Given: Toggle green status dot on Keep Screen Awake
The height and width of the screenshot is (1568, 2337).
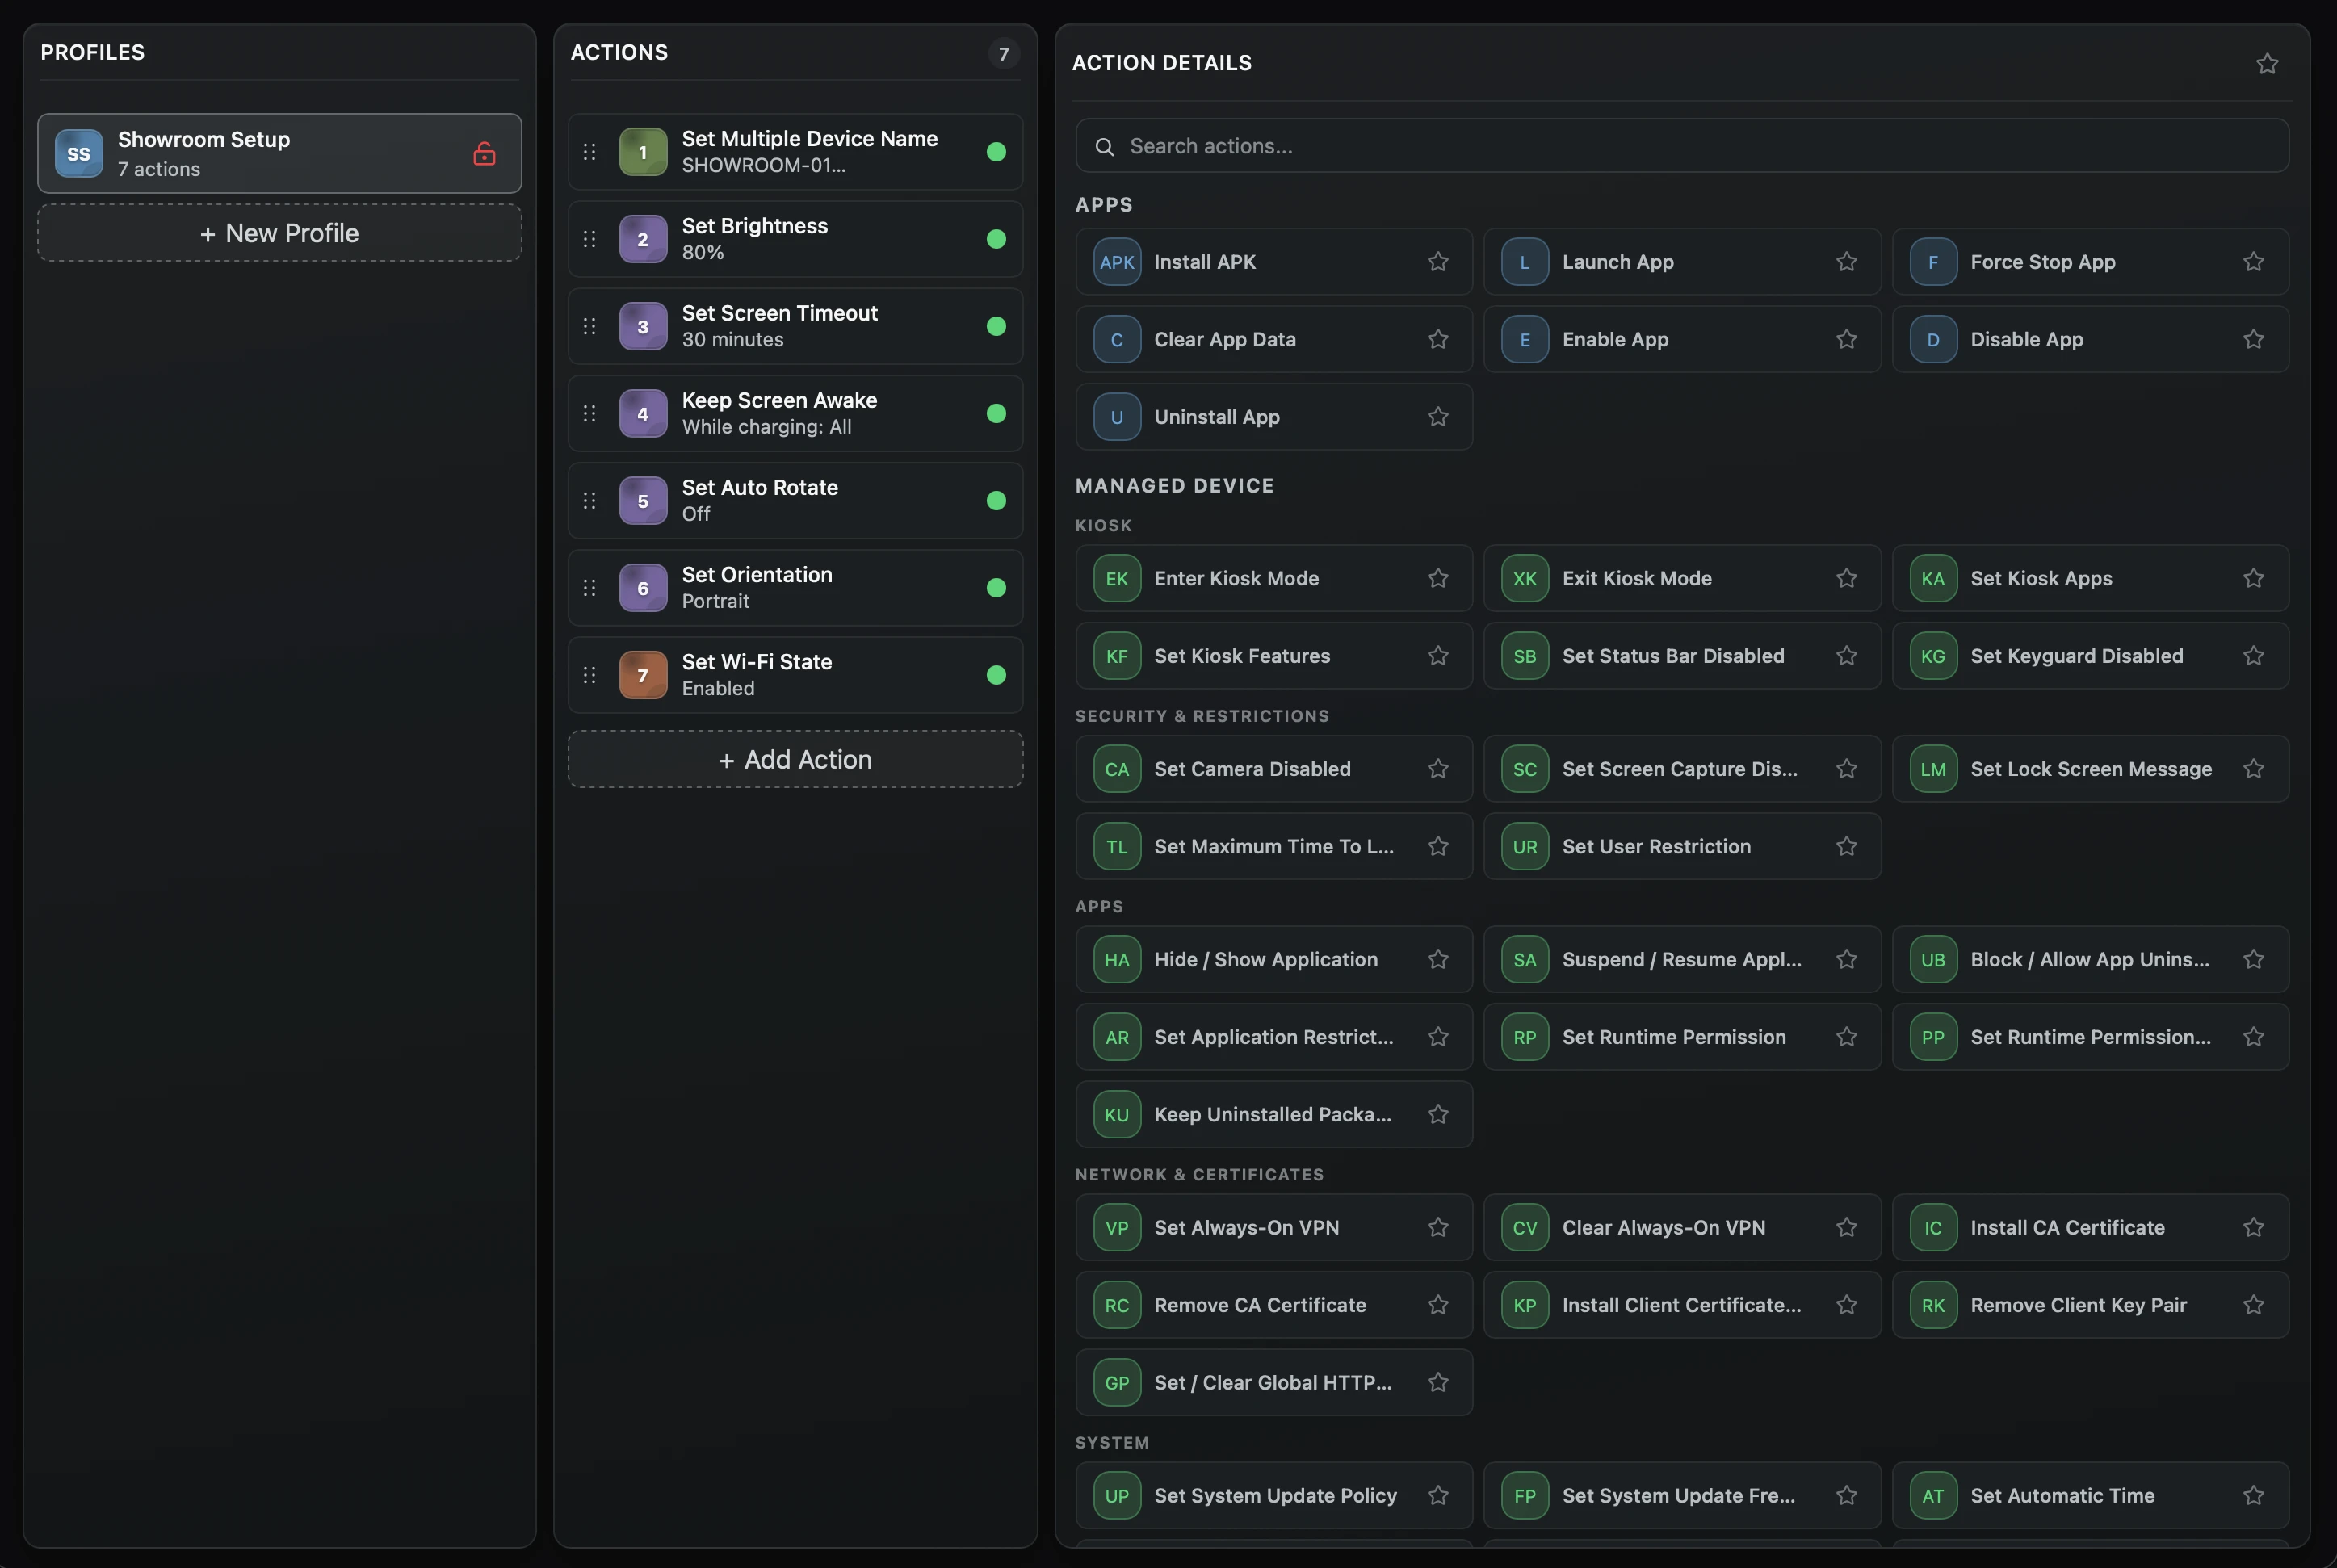Looking at the screenshot, I should tap(995, 413).
